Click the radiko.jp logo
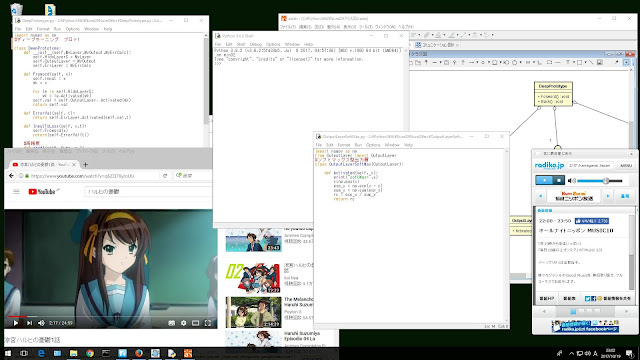This screenshot has width=640, height=360. click(549, 165)
